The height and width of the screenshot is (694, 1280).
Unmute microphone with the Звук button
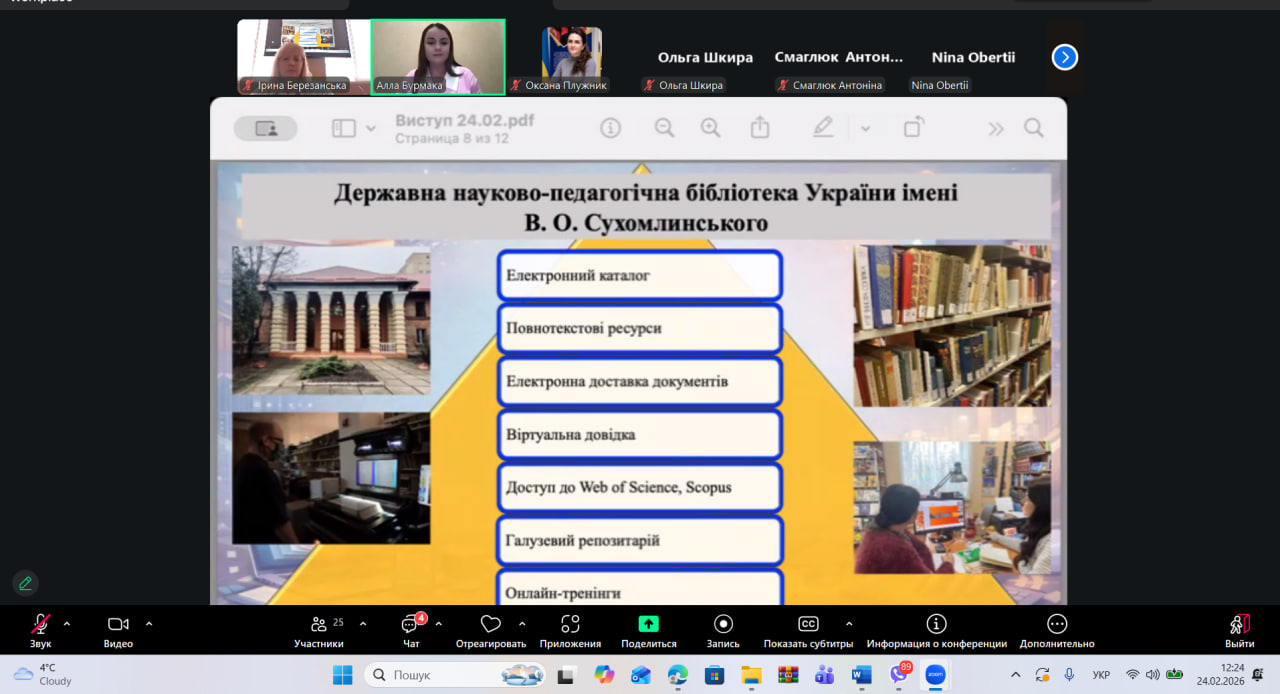tap(40, 625)
